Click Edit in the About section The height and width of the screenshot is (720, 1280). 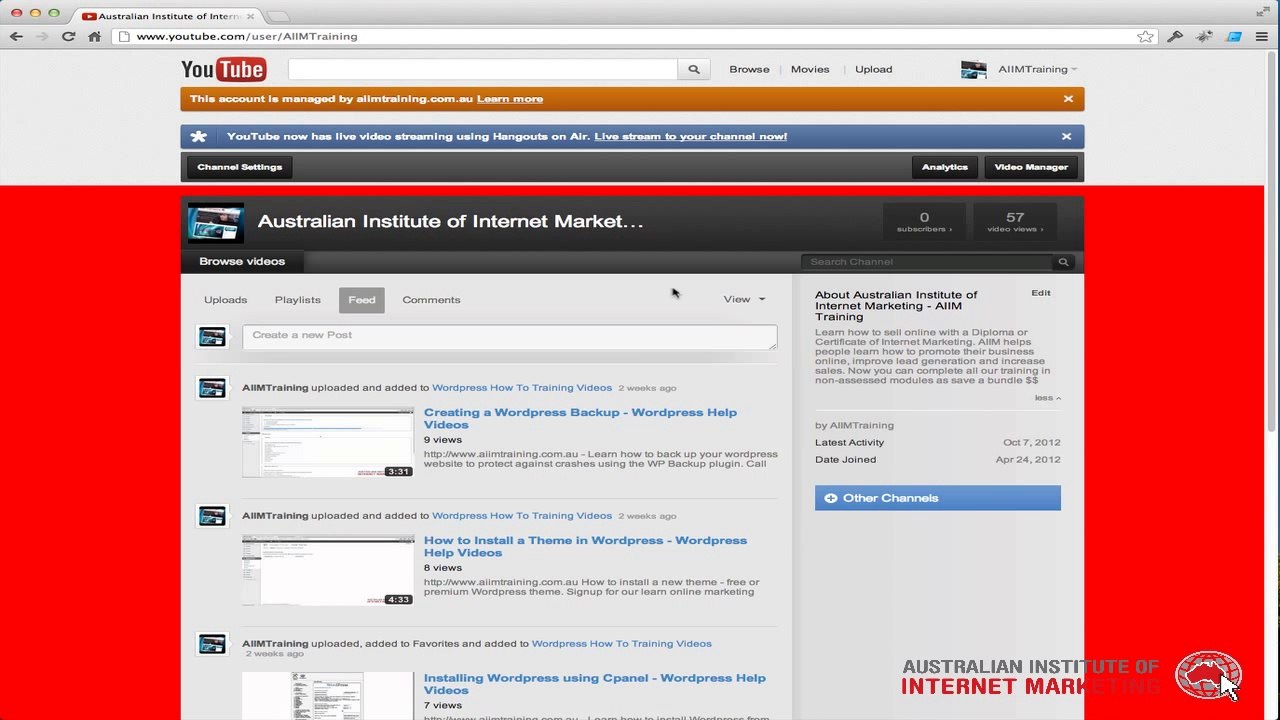coord(1041,293)
